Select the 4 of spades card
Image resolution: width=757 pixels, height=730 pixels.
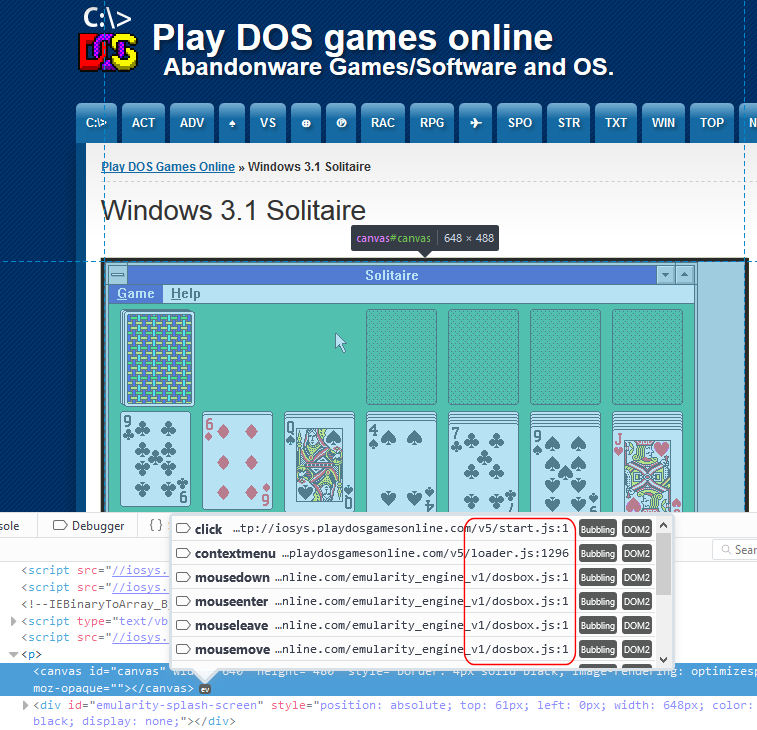402,466
